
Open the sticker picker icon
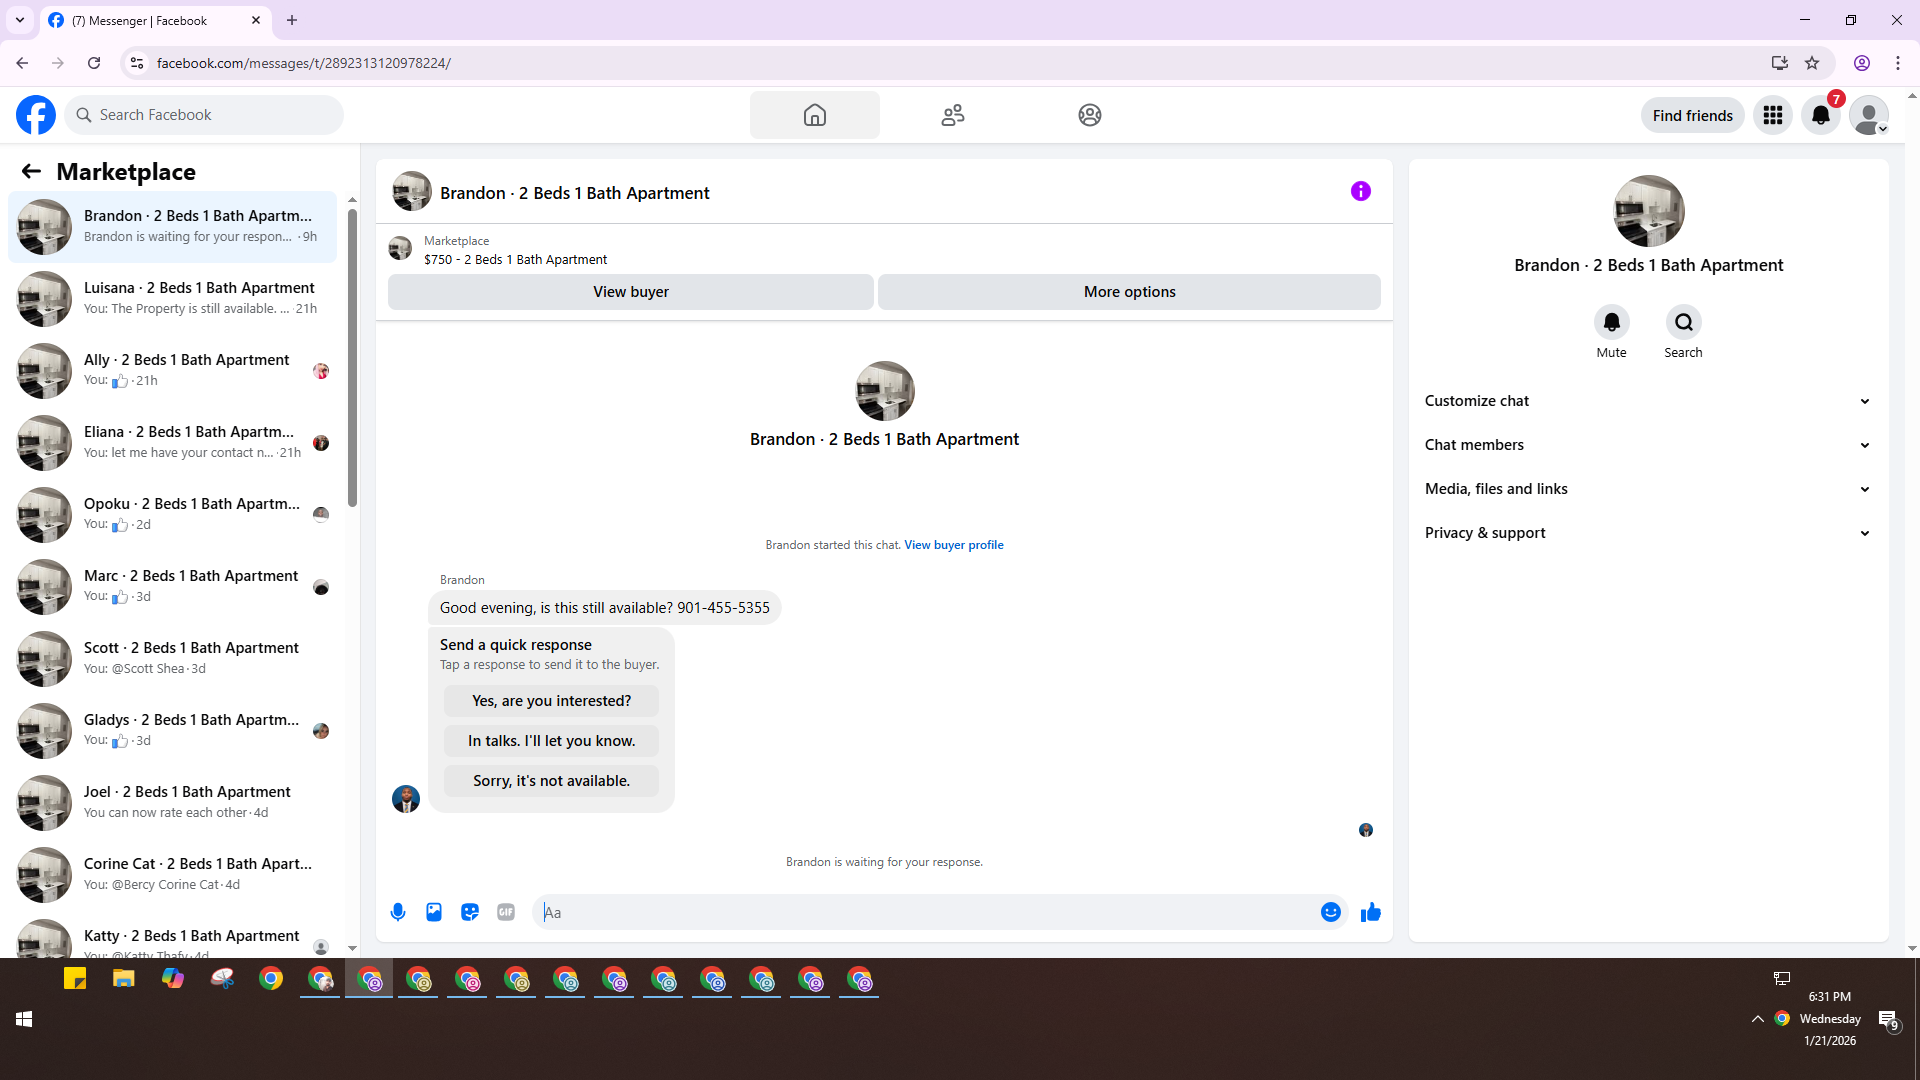pos(470,912)
